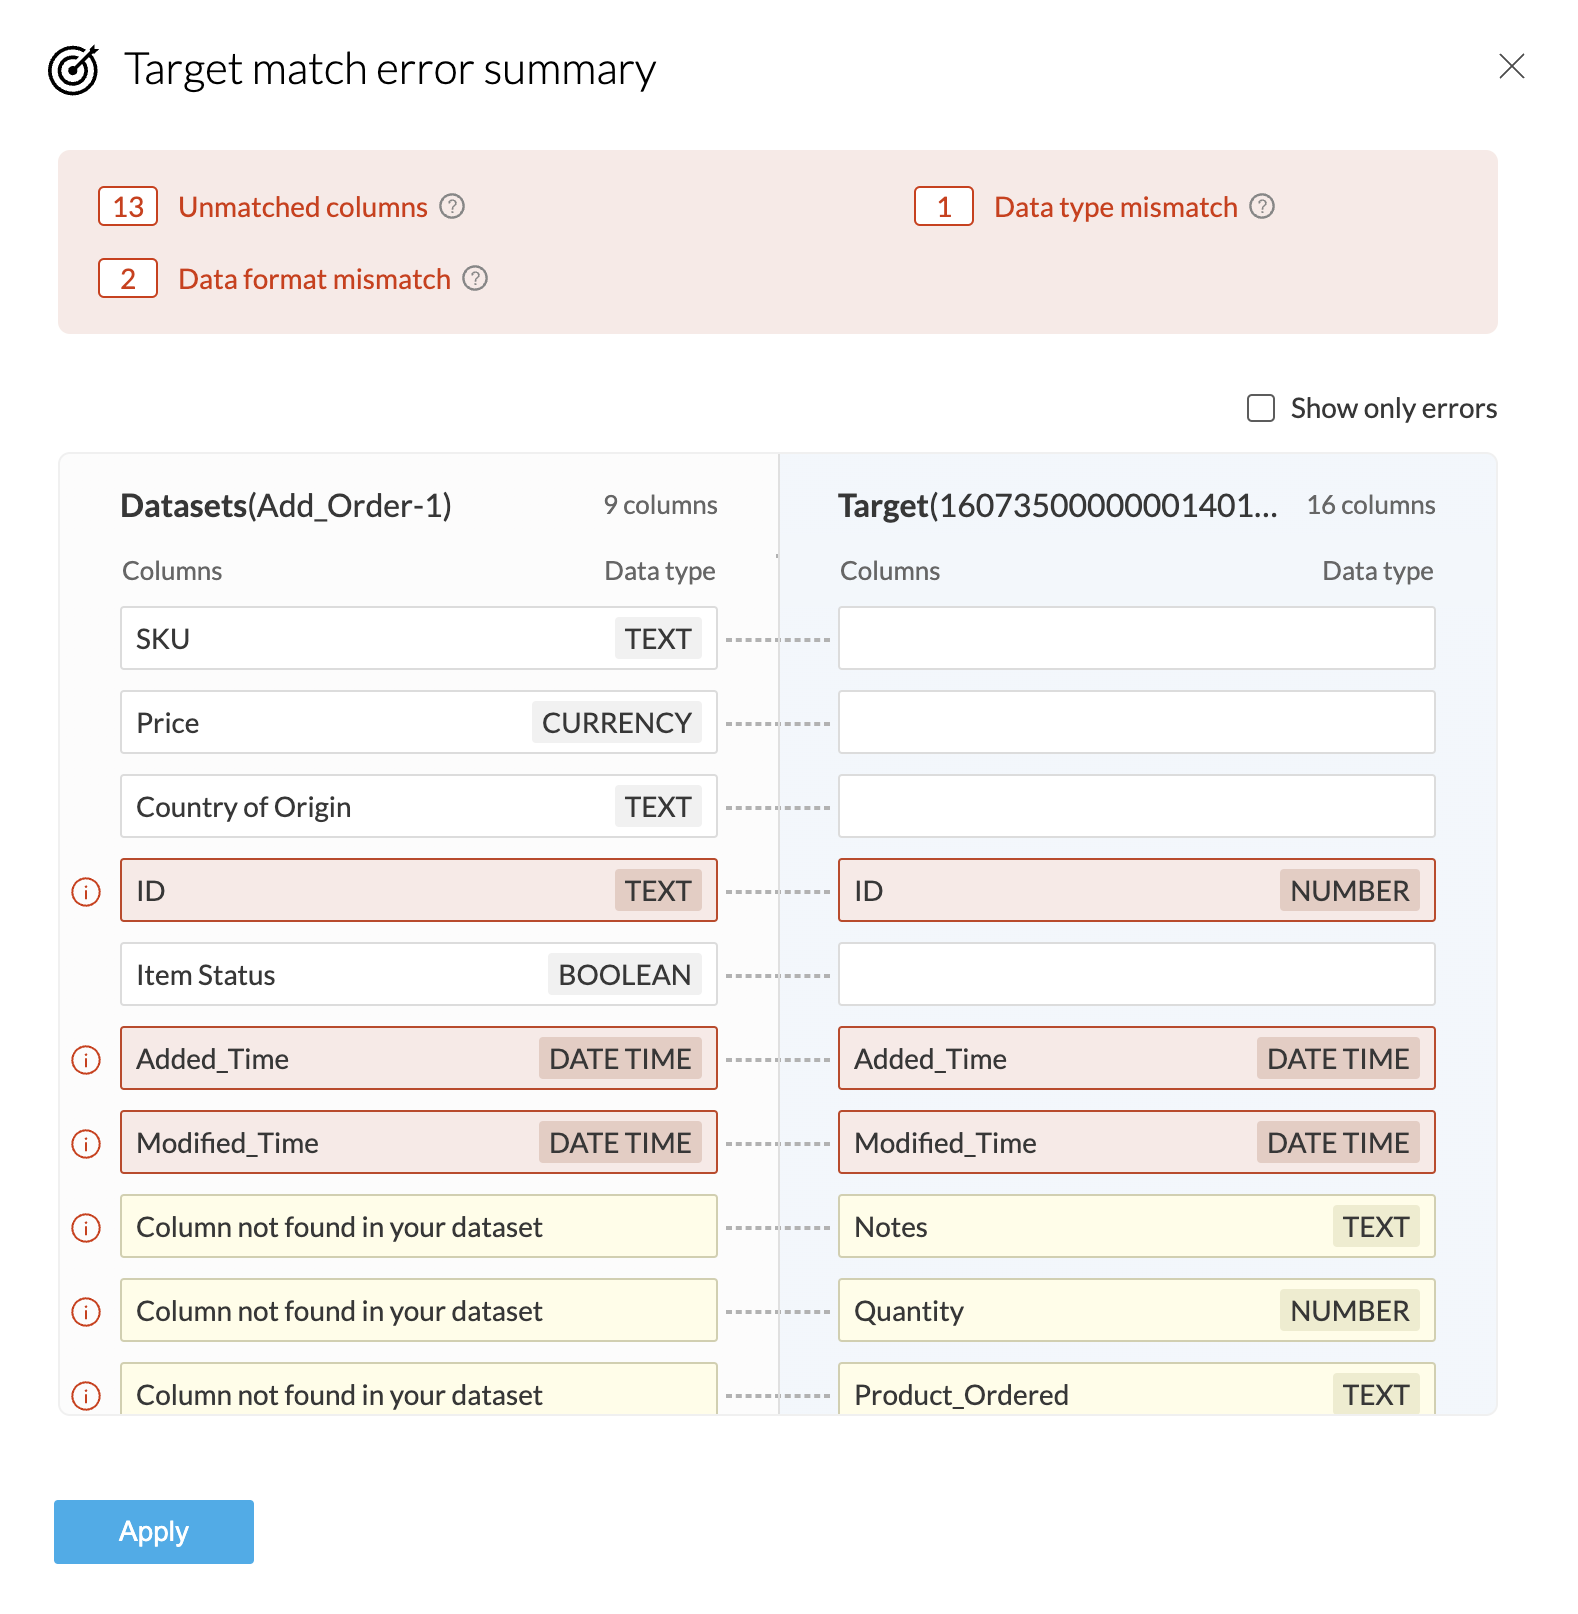
Task: Click info icon for the Notes row
Action: coord(87,1227)
